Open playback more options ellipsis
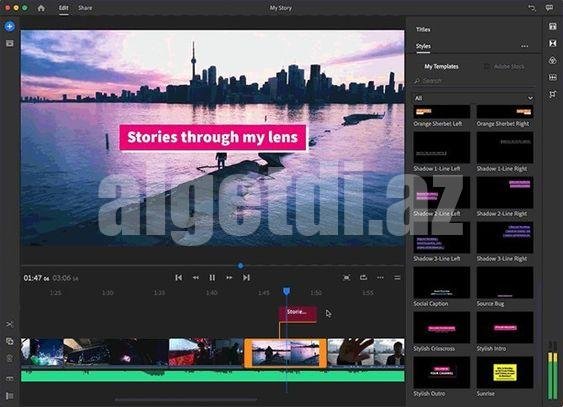The width and height of the screenshot is (563, 407). point(380,277)
